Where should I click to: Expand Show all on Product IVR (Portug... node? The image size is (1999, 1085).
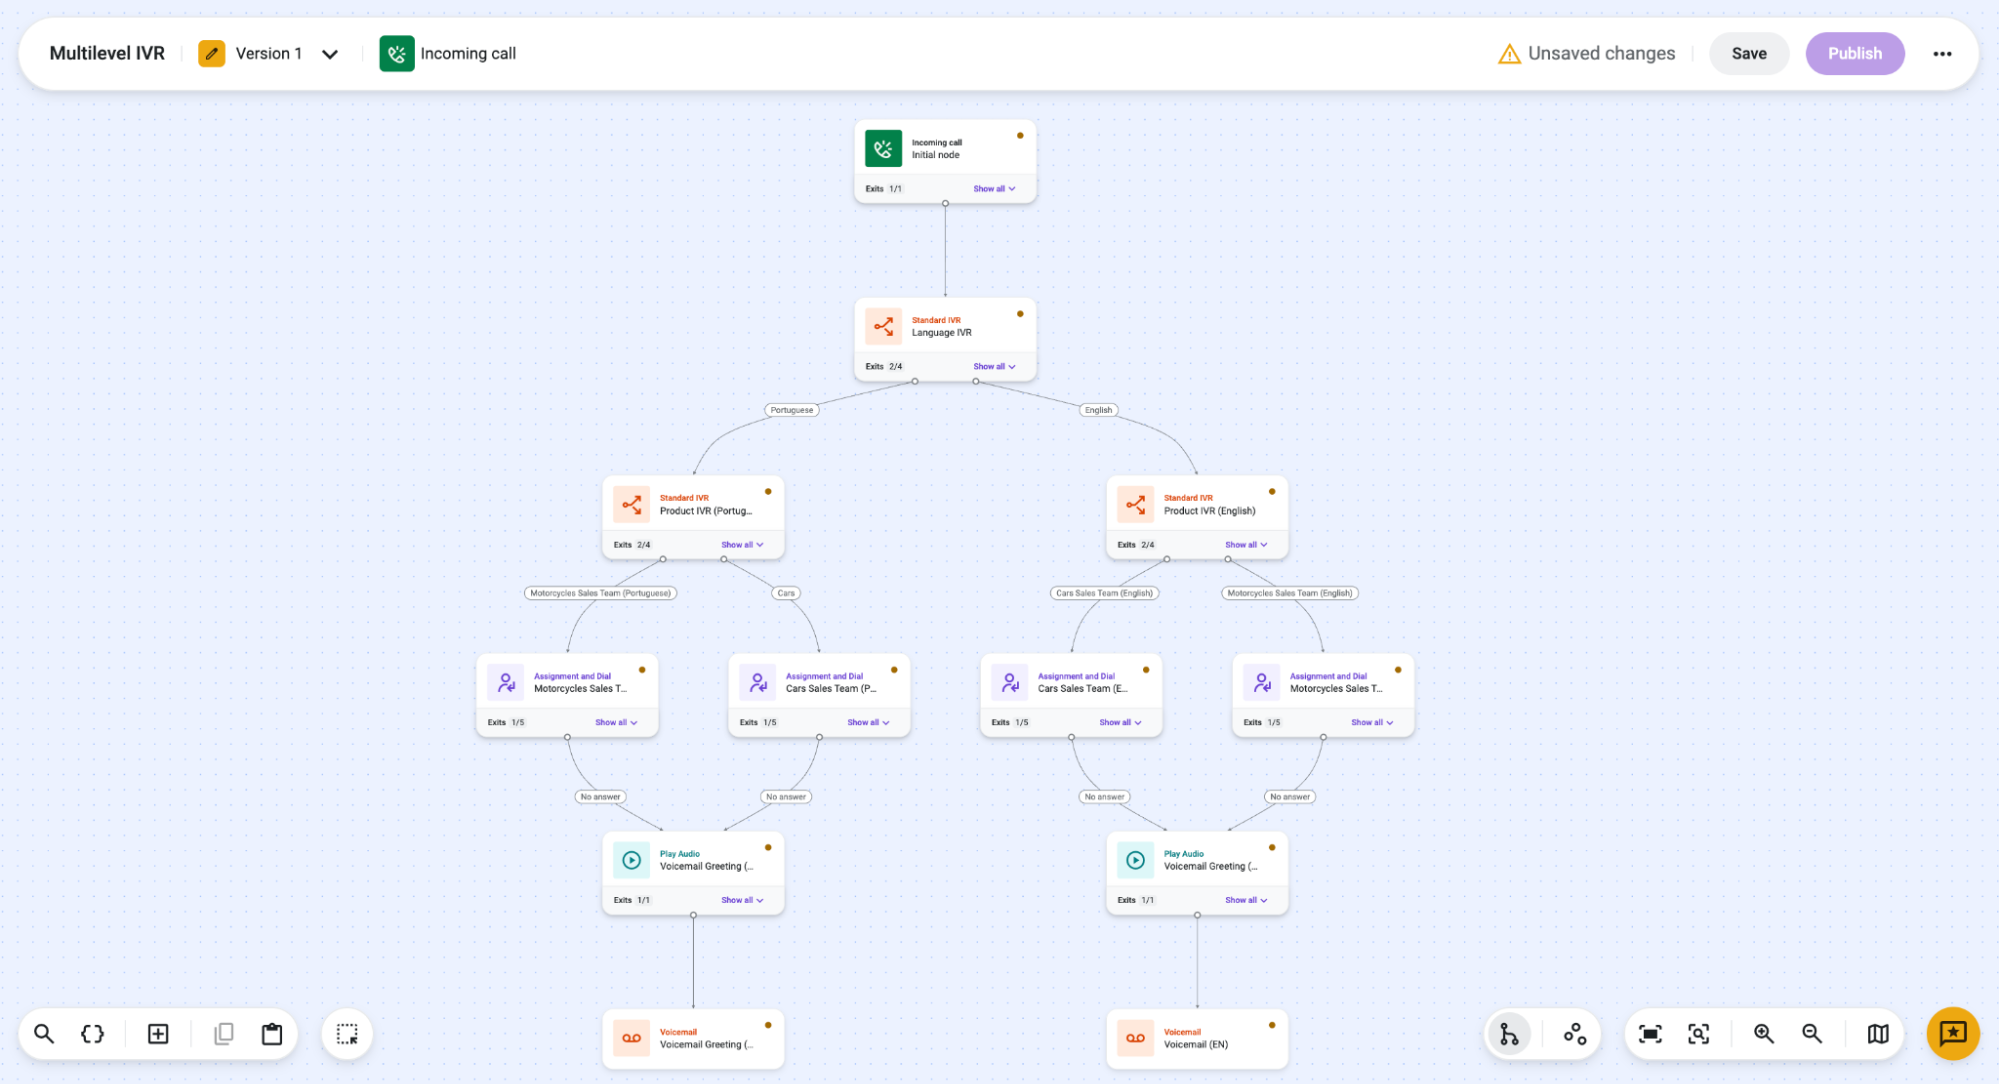tap(742, 545)
